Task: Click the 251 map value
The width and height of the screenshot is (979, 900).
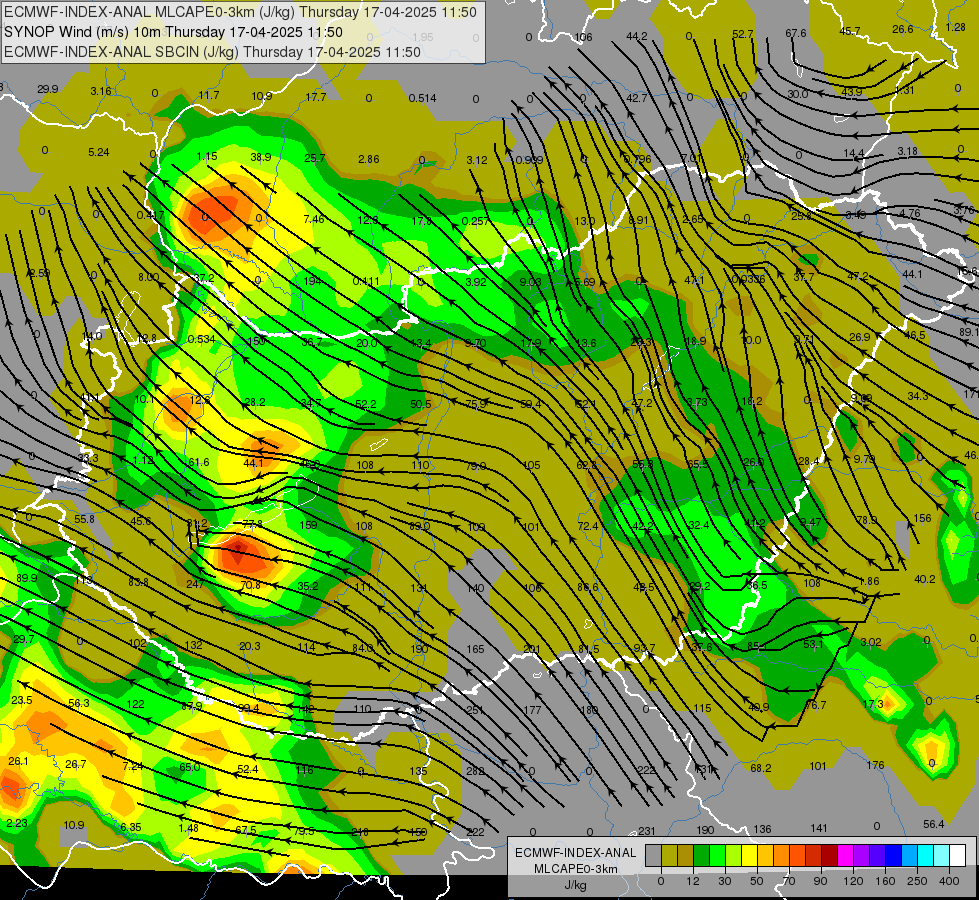Action: 475,710
